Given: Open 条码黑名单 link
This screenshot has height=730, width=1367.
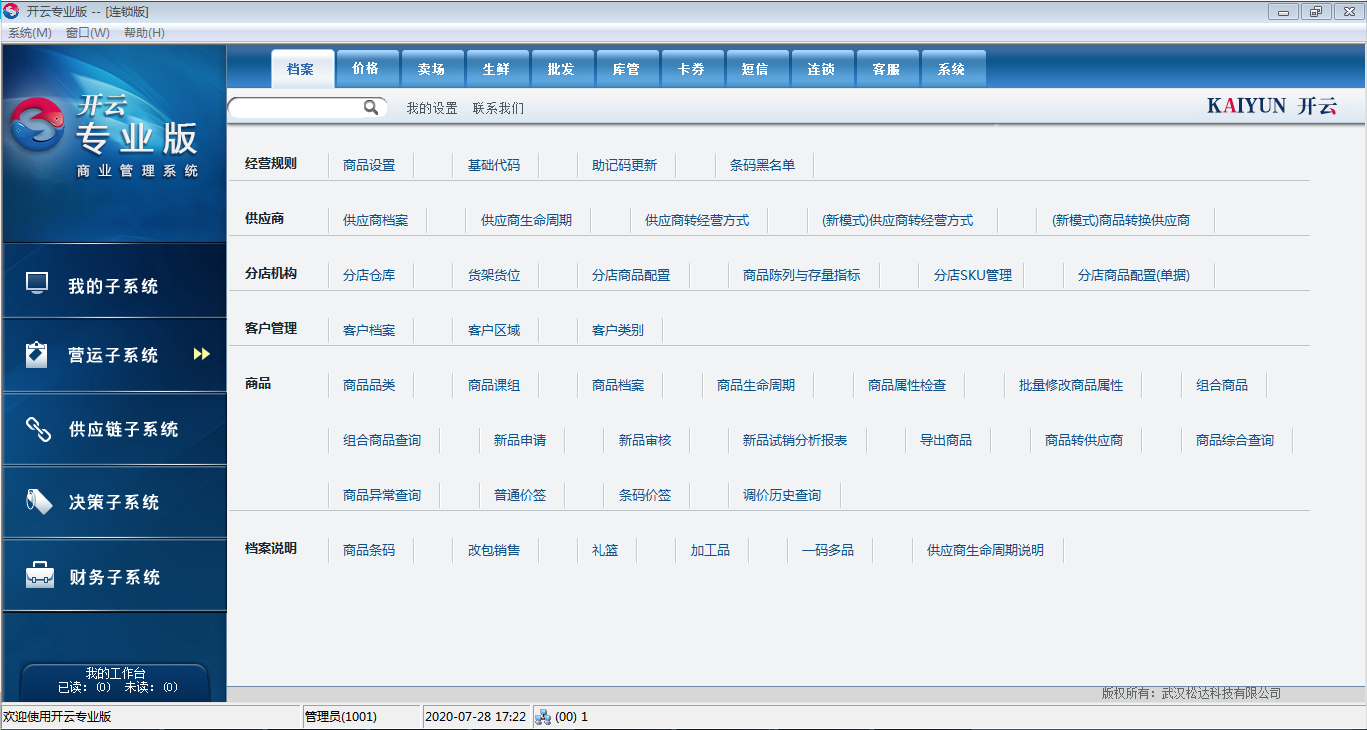Looking at the screenshot, I should click(763, 165).
